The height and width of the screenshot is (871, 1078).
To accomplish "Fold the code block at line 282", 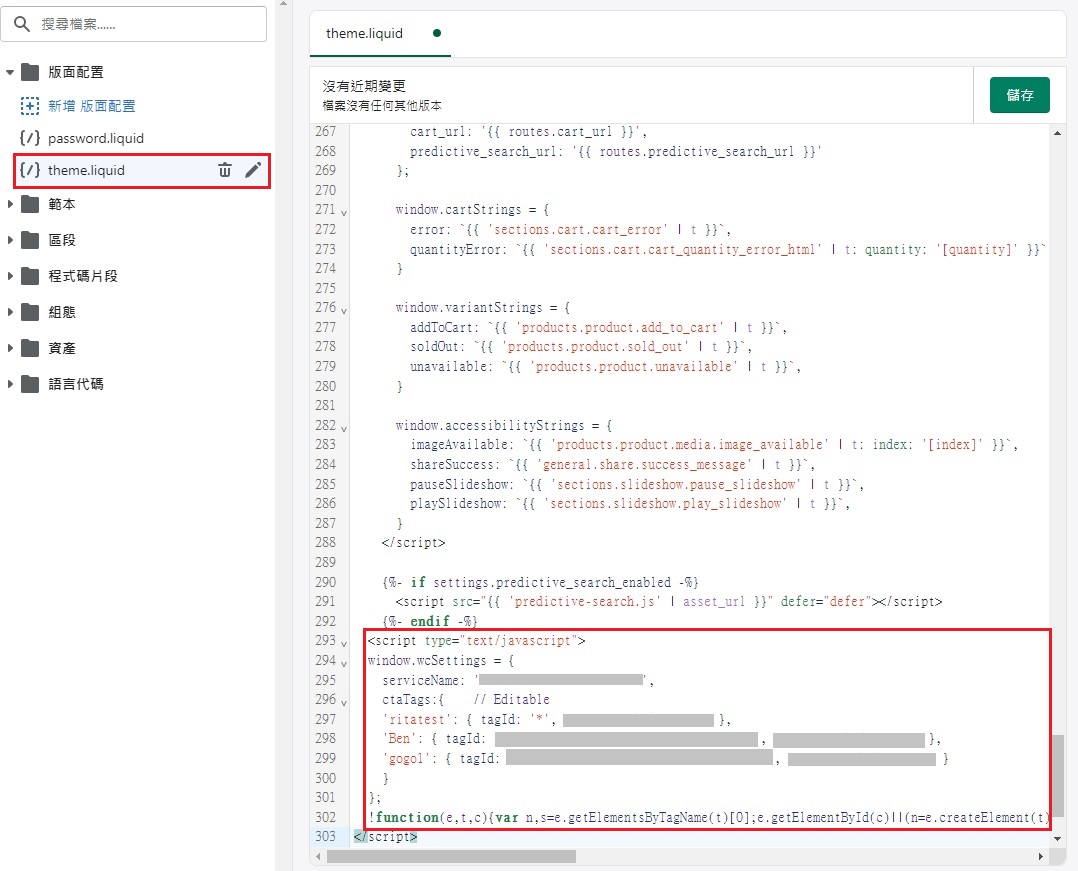I will 345,426.
